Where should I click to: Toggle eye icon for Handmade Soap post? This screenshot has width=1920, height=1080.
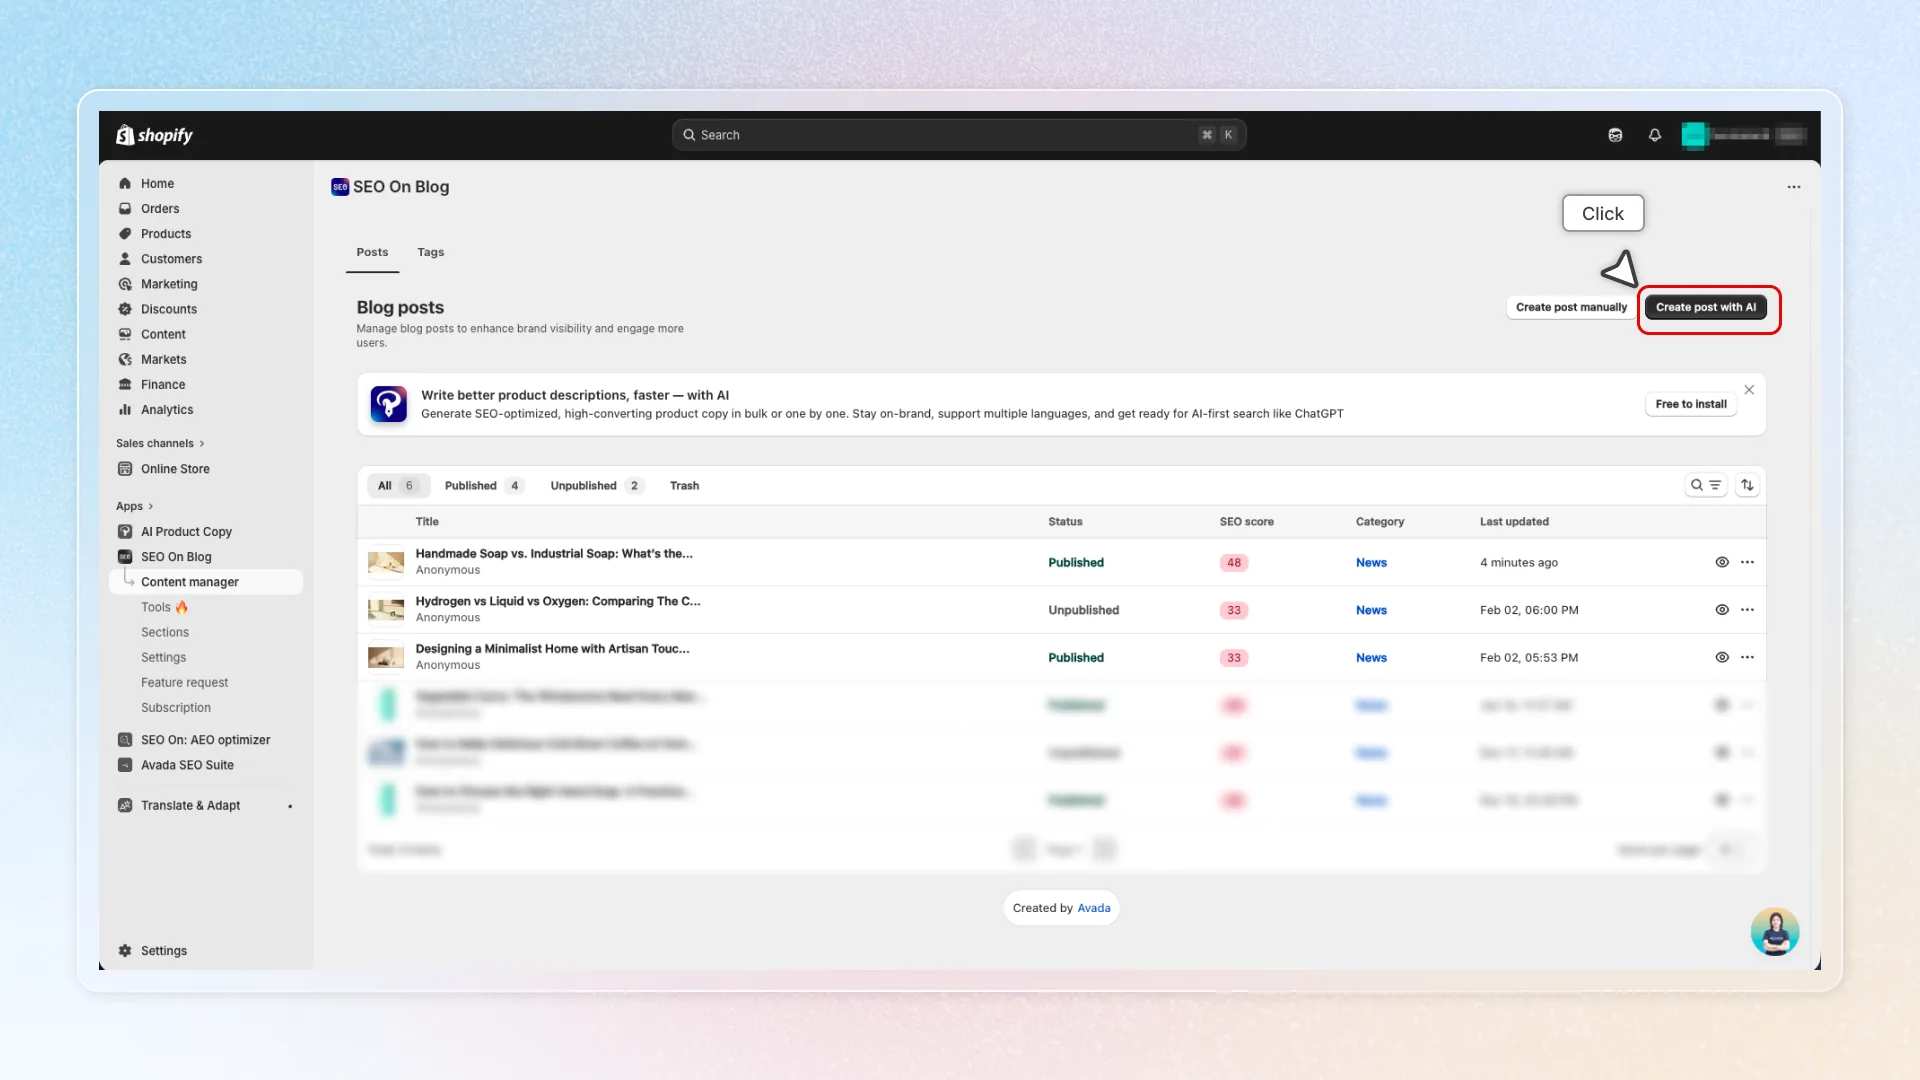click(1722, 562)
